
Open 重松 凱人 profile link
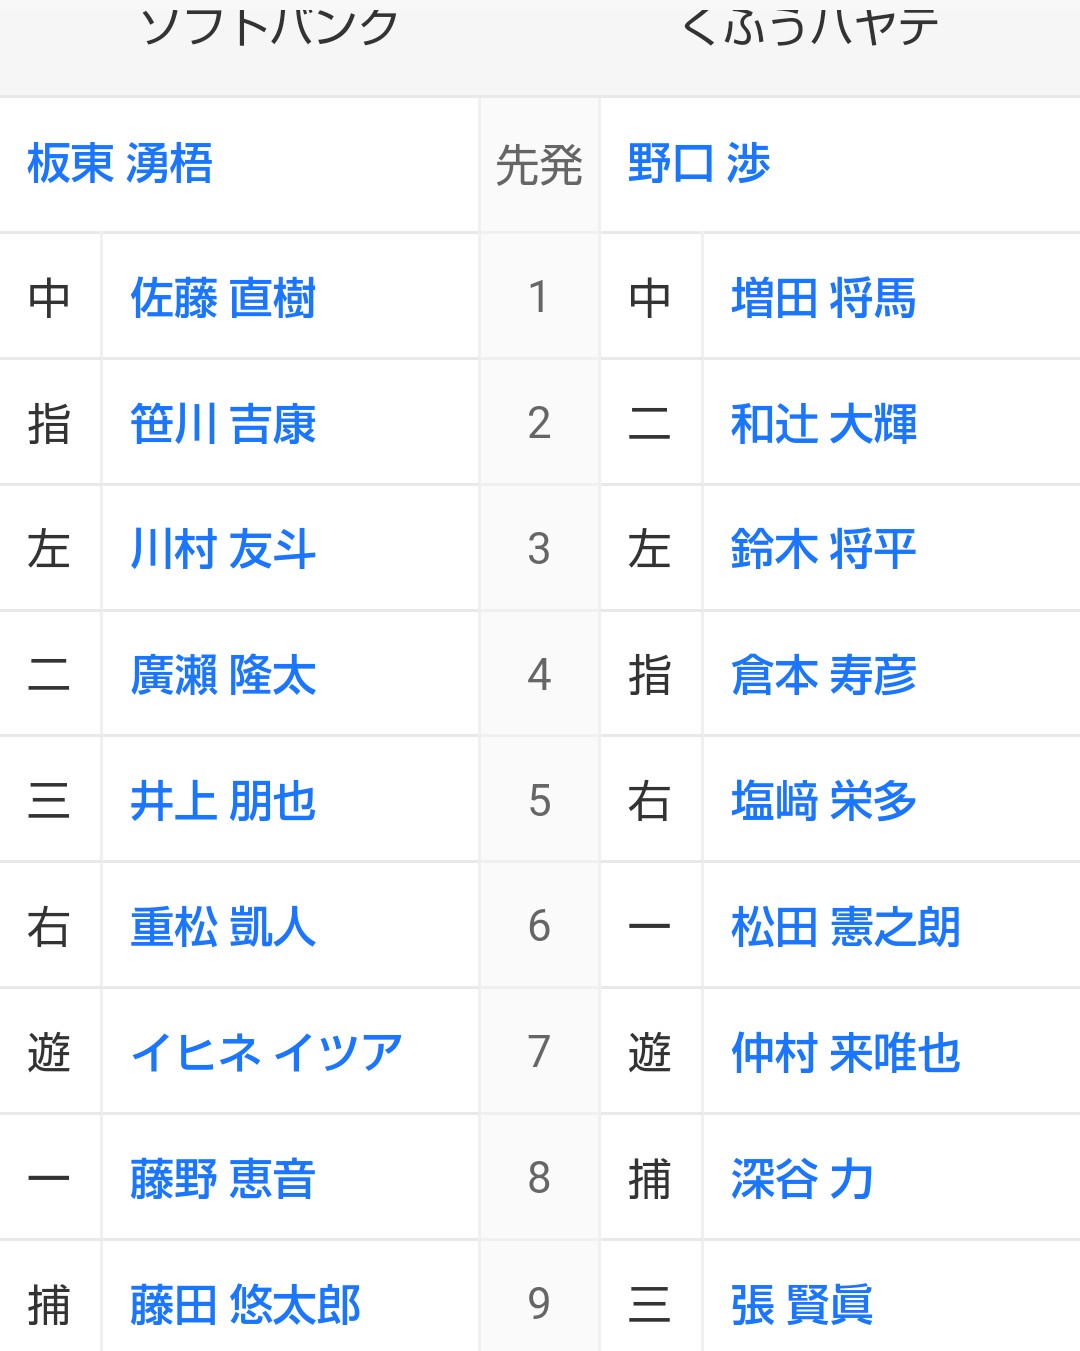click(x=223, y=927)
